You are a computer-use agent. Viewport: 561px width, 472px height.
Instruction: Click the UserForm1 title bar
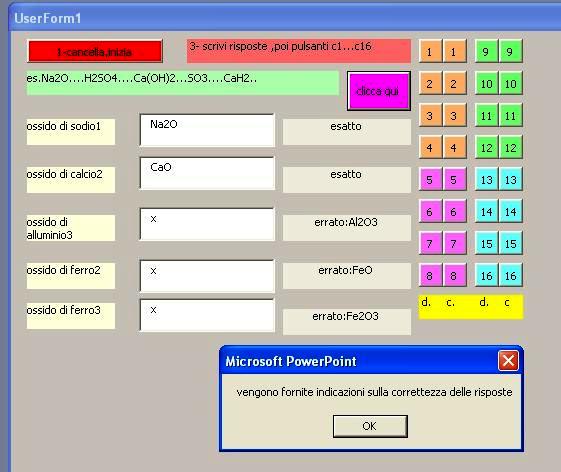[x=284, y=18]
